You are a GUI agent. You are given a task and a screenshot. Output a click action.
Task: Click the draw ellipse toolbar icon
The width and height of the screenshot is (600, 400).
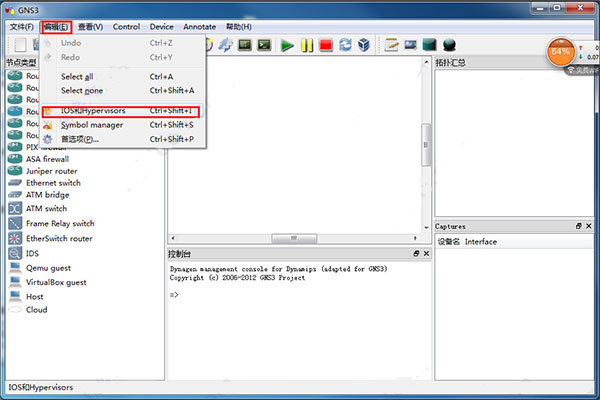point(449,45)
